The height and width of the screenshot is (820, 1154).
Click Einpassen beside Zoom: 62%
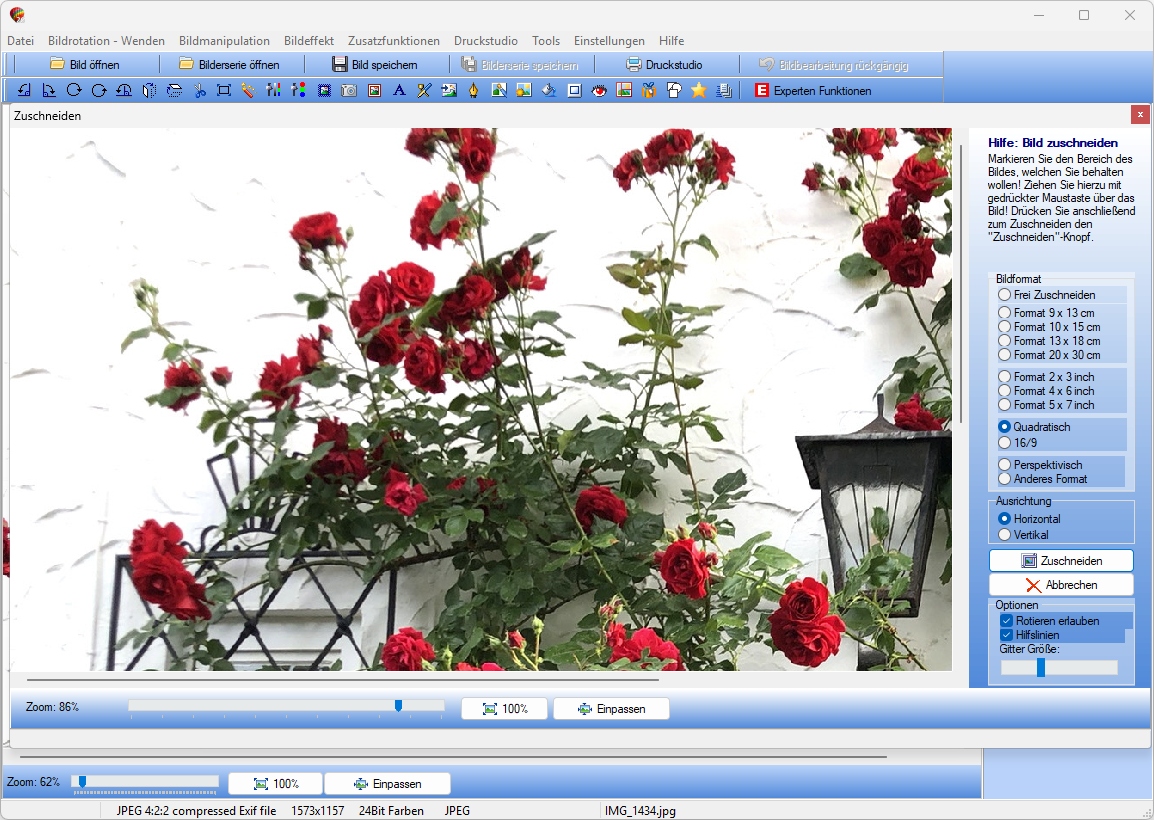(387, 784)
